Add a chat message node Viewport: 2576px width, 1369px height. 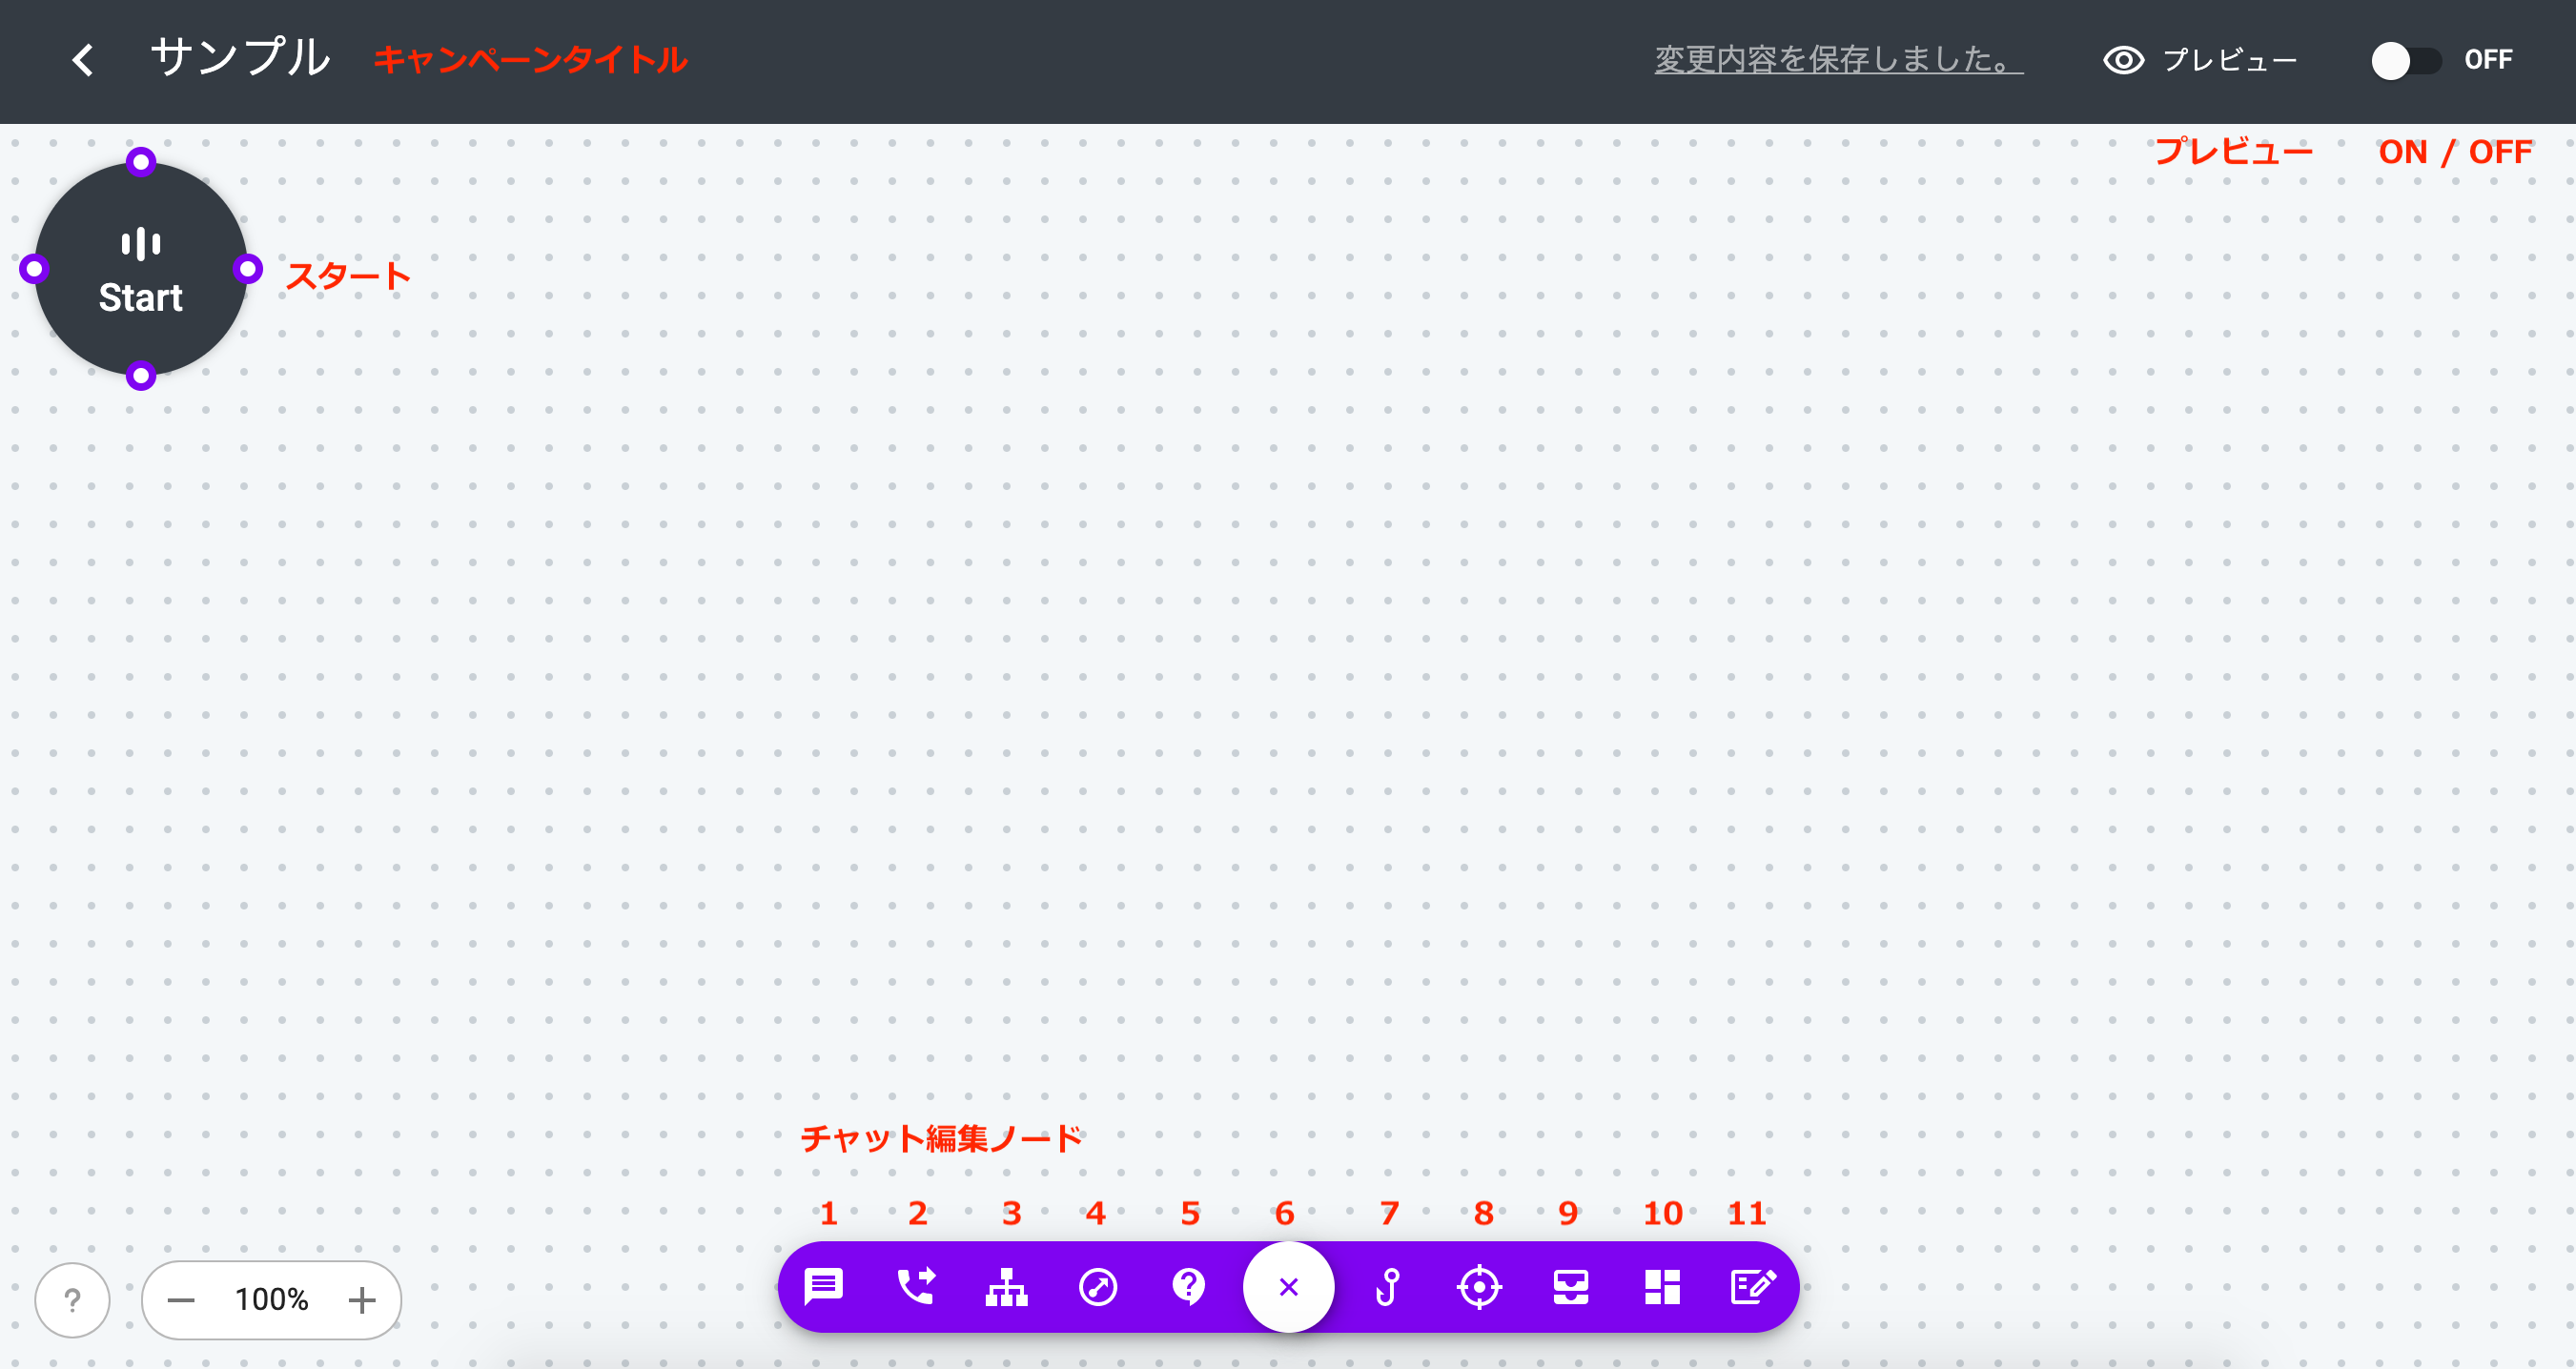(x=824, y=1287)
